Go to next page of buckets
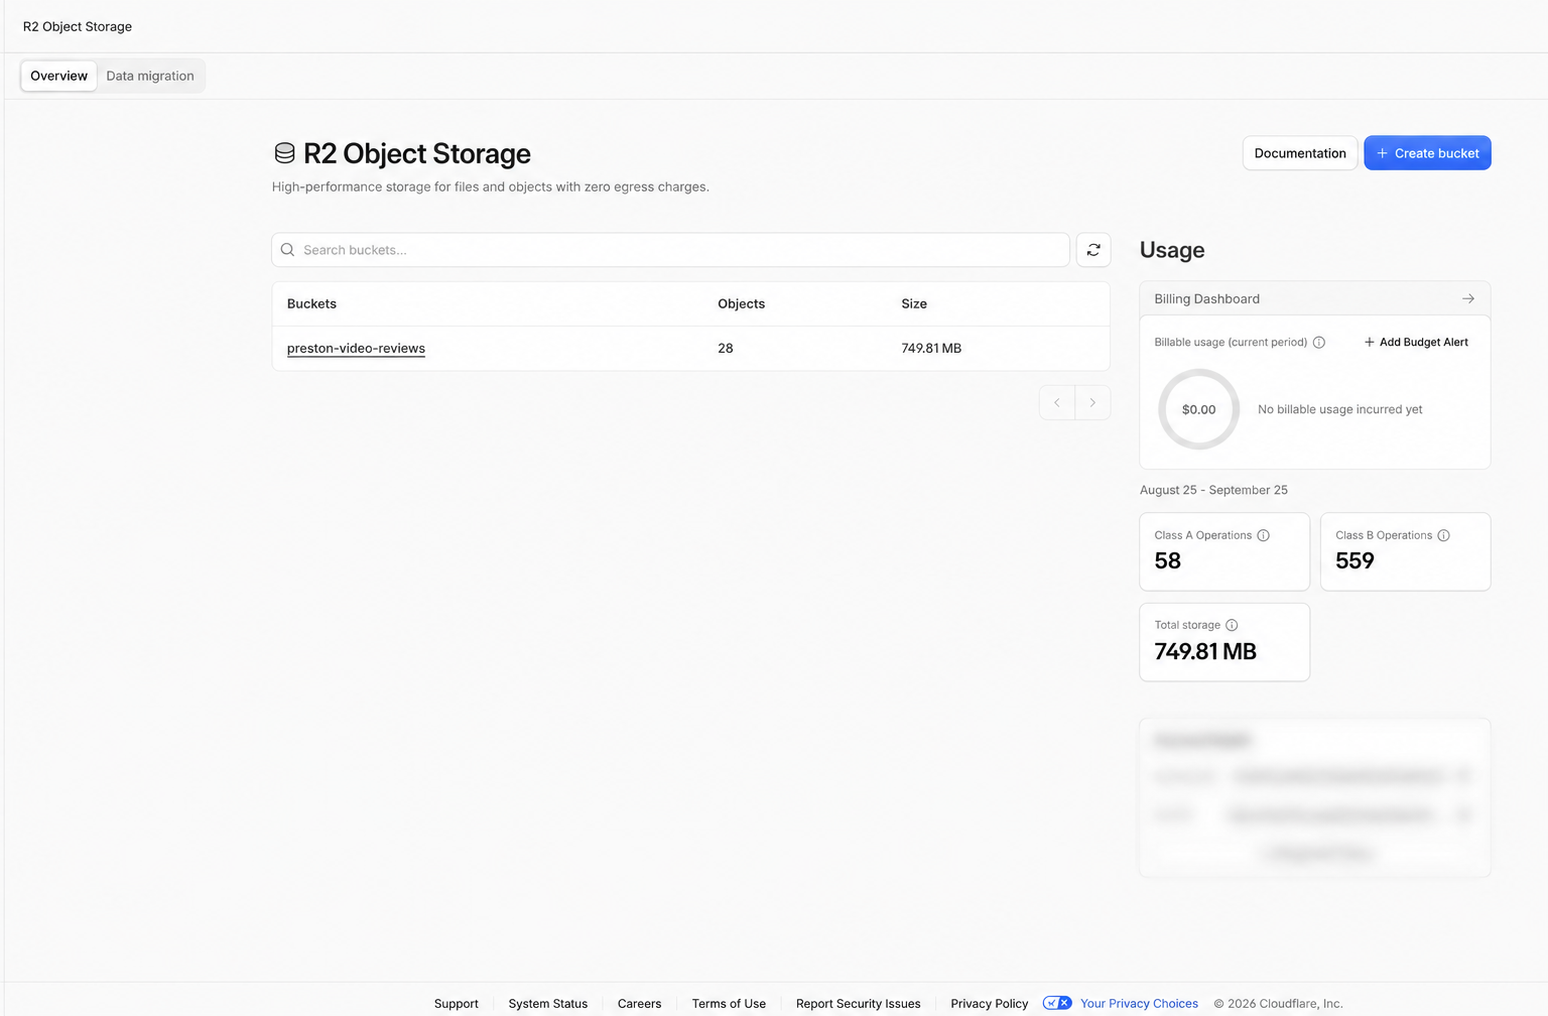The image size is (1548, 1016). pos(1093,402)
